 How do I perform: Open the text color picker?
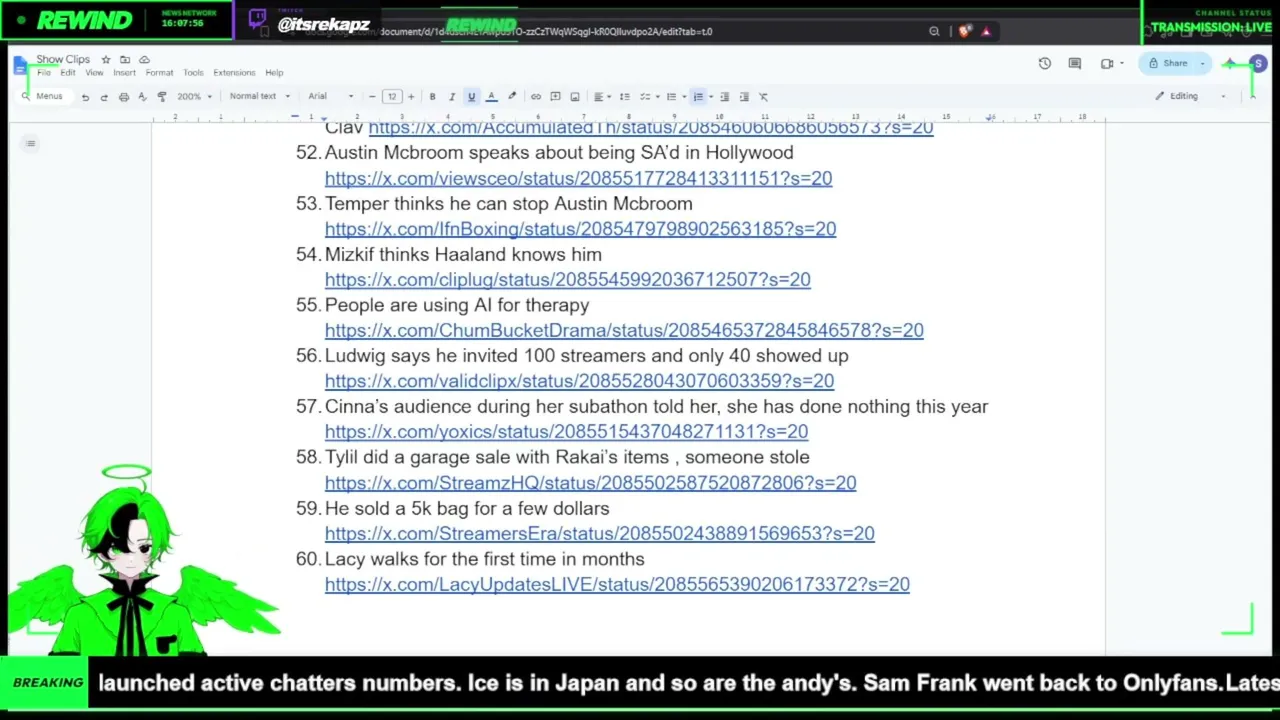coord(491,97)
